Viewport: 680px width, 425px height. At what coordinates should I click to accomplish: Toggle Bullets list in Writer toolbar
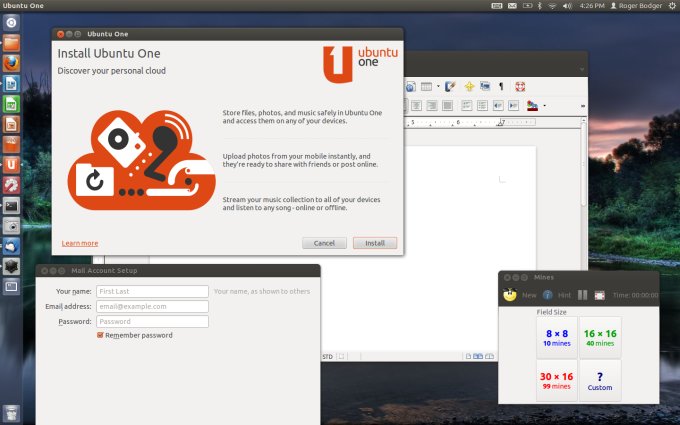pyautogui.click(x=482, y=105)
